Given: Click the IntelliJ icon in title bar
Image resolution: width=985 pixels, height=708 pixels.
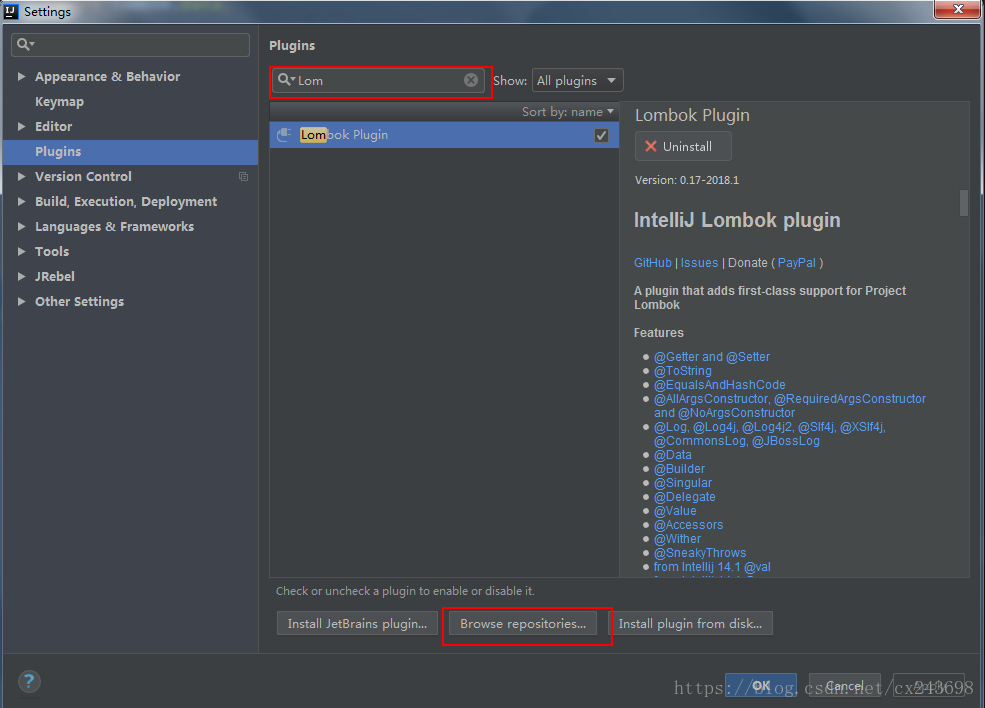Looking at the screenshot, I should [x=11, y=11].
